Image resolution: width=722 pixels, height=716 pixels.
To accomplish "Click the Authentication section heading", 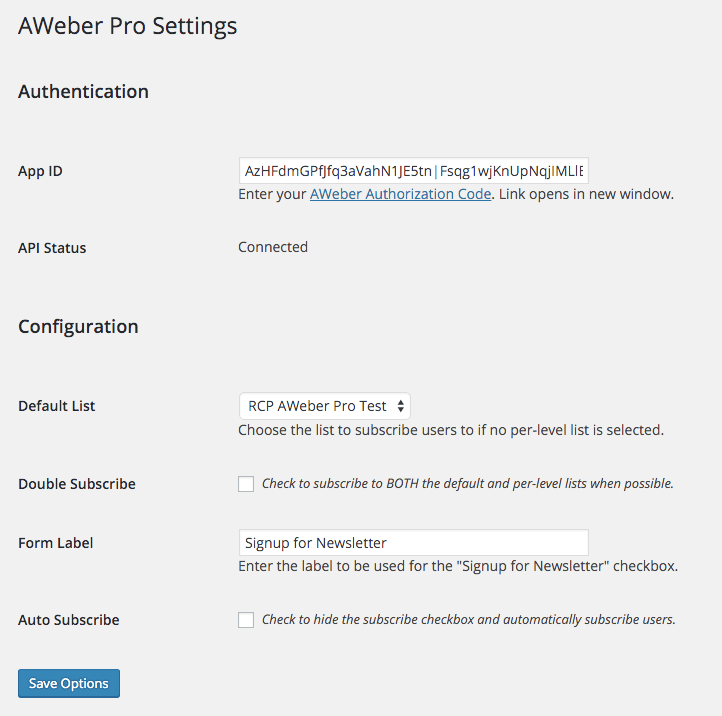I will point(83,92).
